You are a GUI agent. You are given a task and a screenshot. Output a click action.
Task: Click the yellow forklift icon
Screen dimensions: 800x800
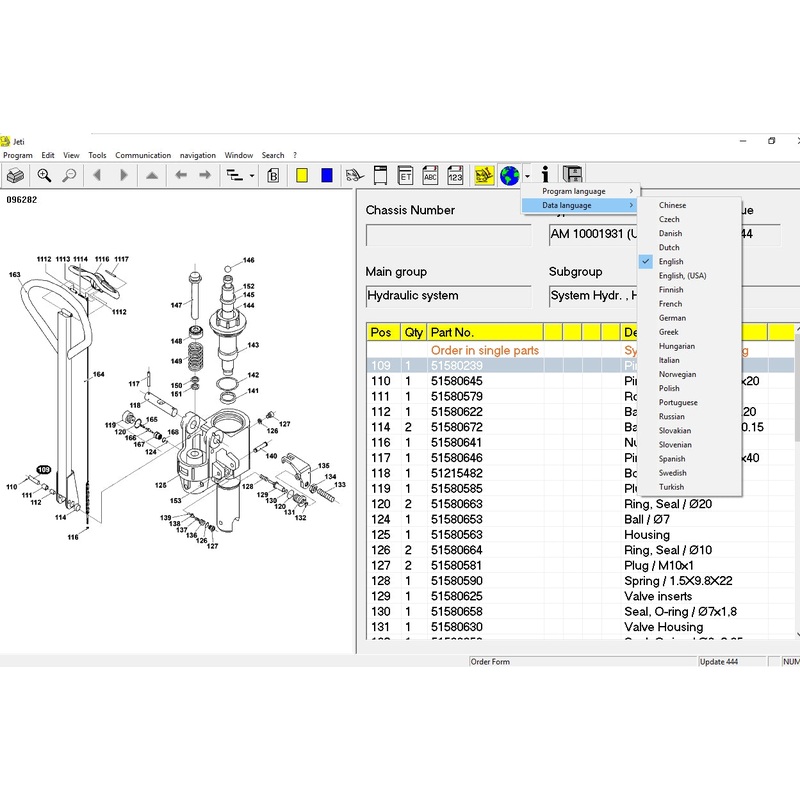pyautogui.click(x=484, y=176)
